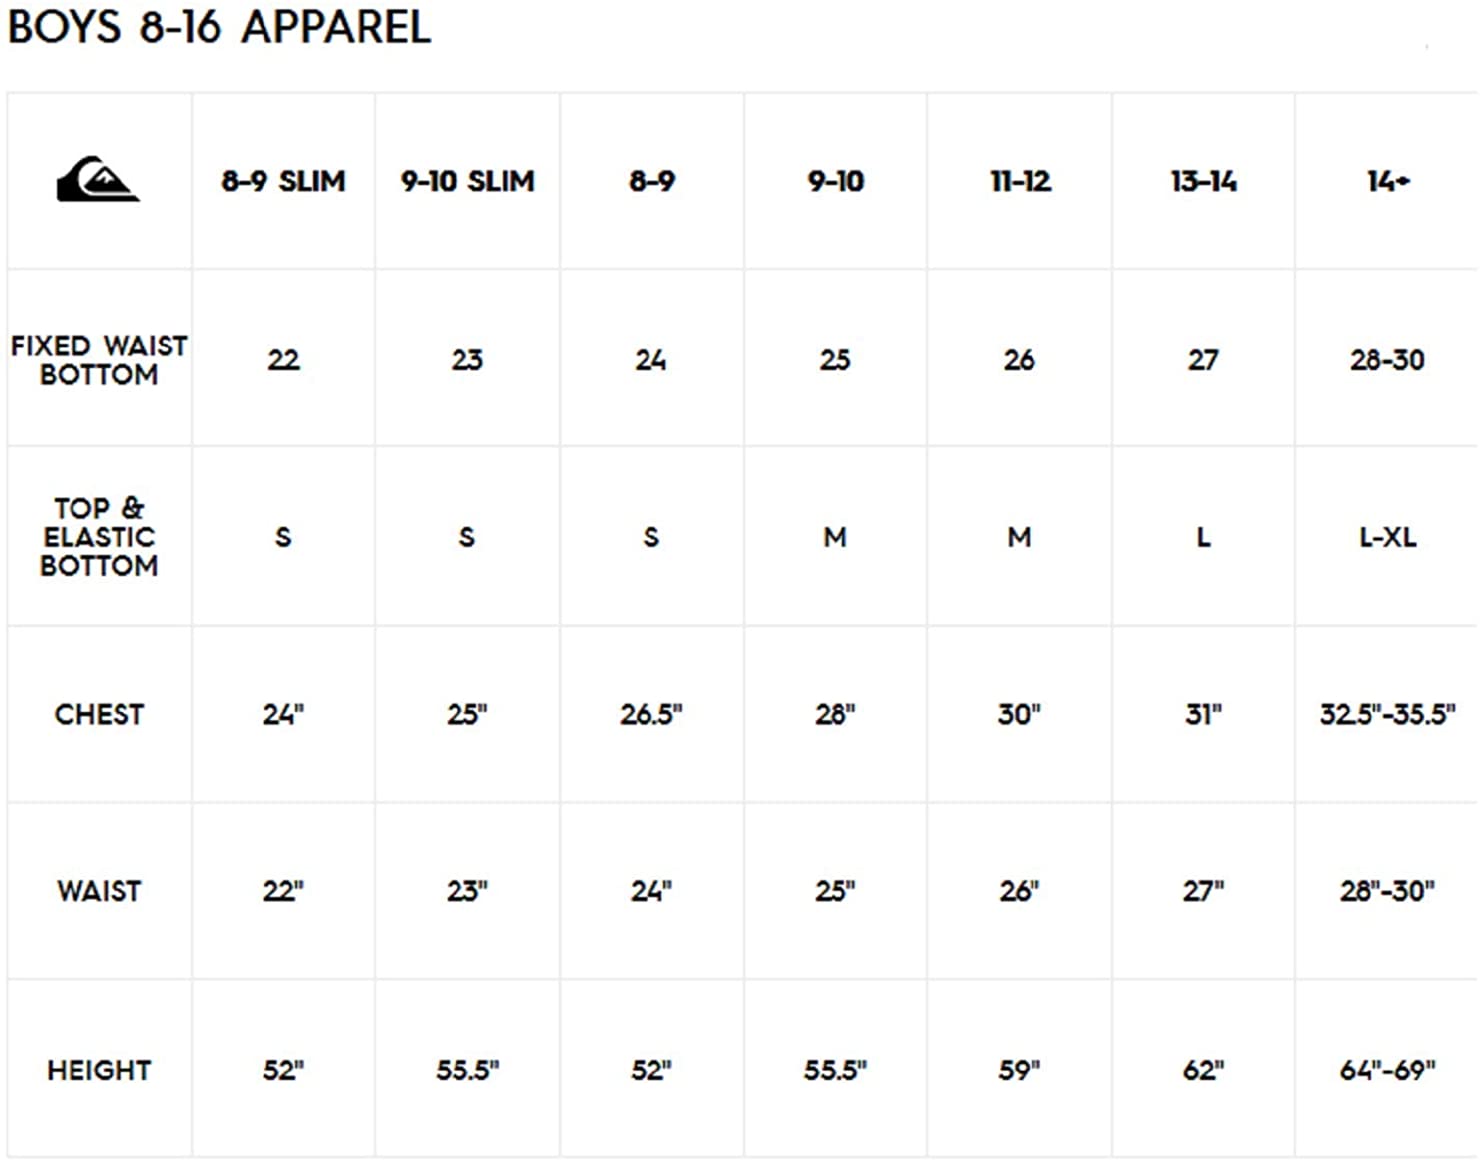The height and width of the screenshot is (1160, 1480).
Task: Click the L size cell under 13-14
Action: 1203,537
